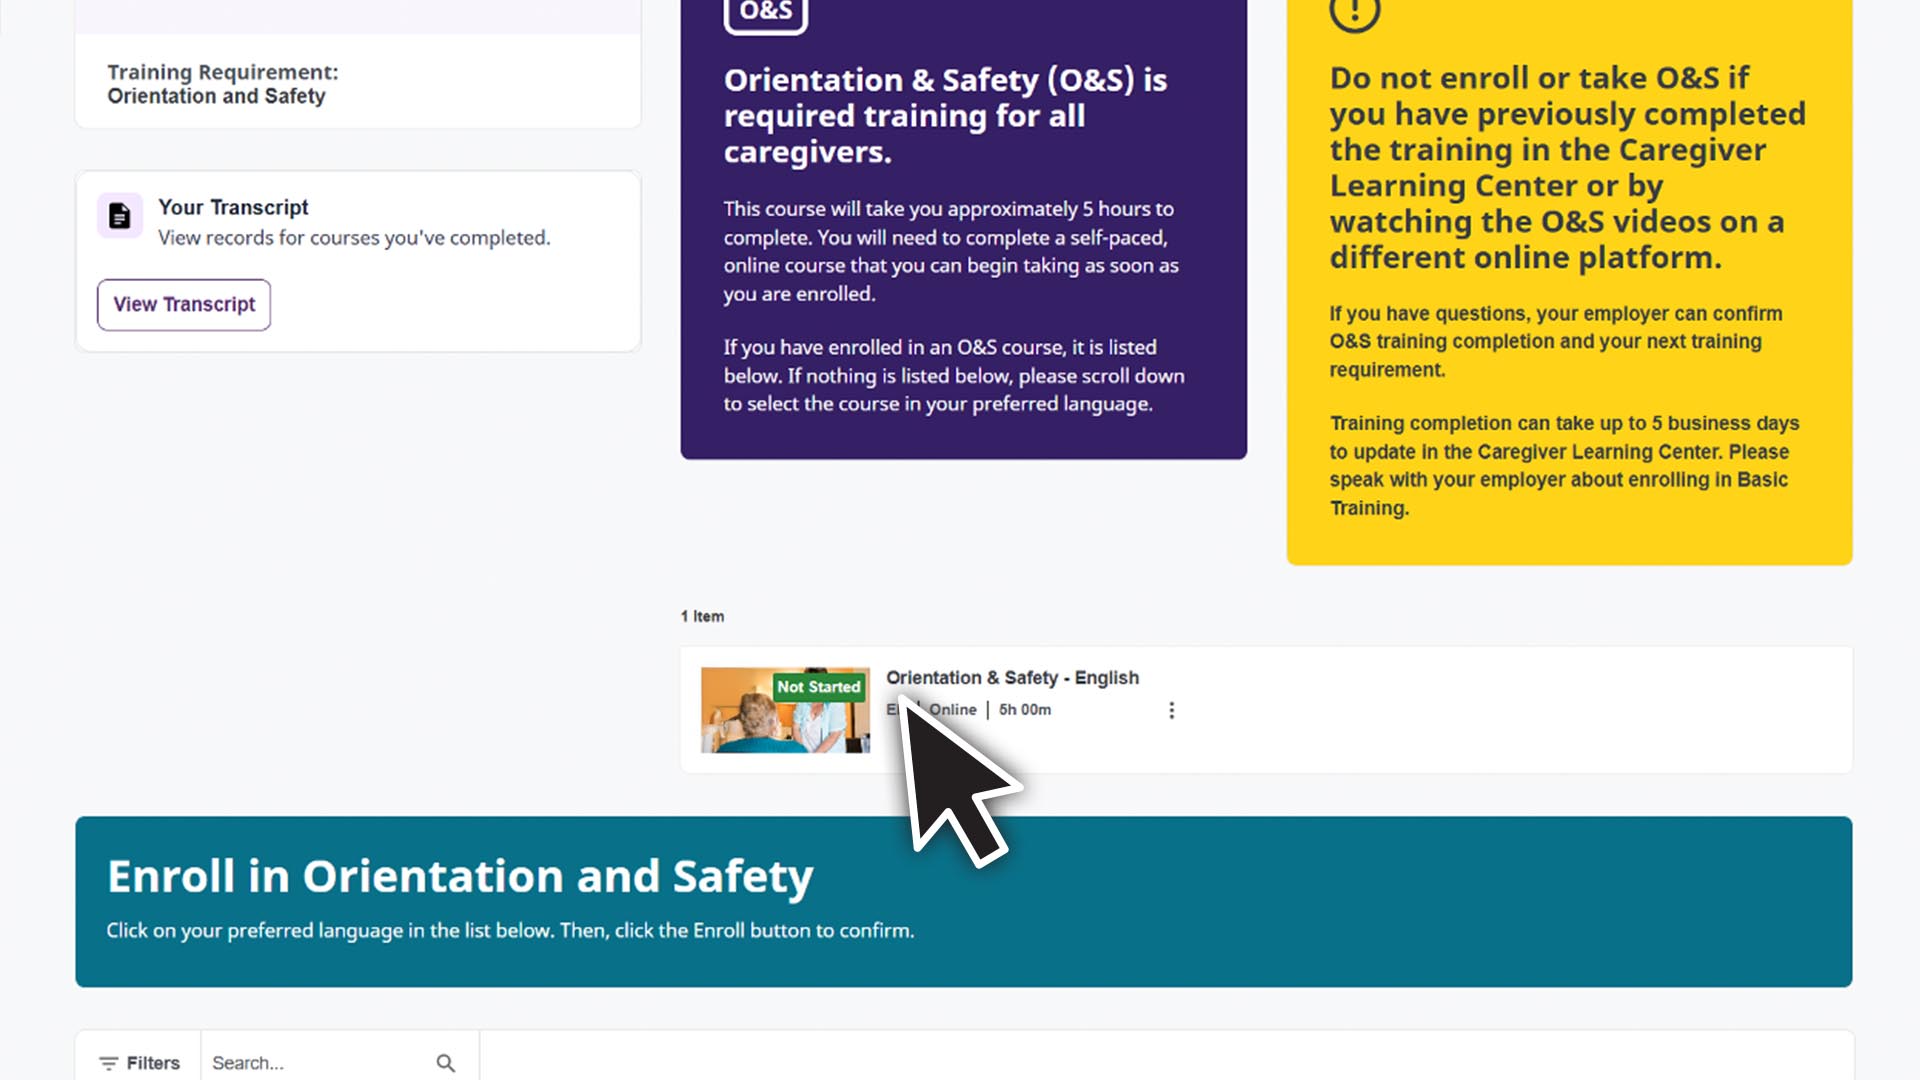Image resolution: width=1920 pixels, height=1080 pixels.
Task: Focus the Search input field
Action: (x=315, y=1063)
